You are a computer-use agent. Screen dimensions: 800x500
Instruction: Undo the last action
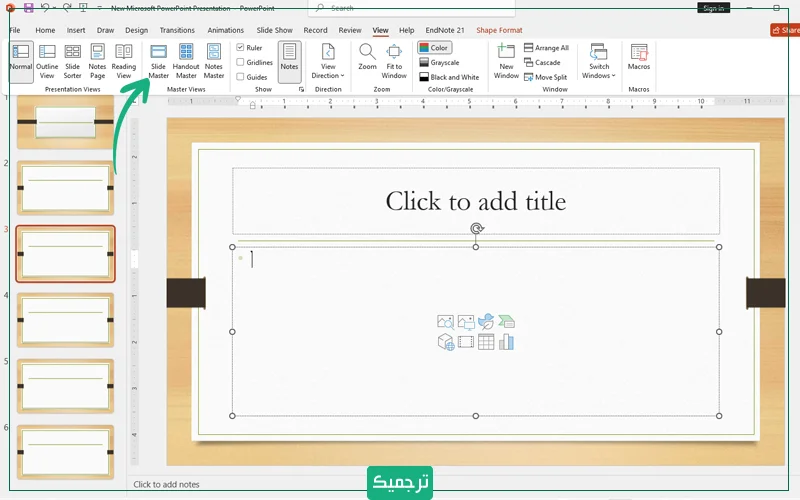(45, 8)
